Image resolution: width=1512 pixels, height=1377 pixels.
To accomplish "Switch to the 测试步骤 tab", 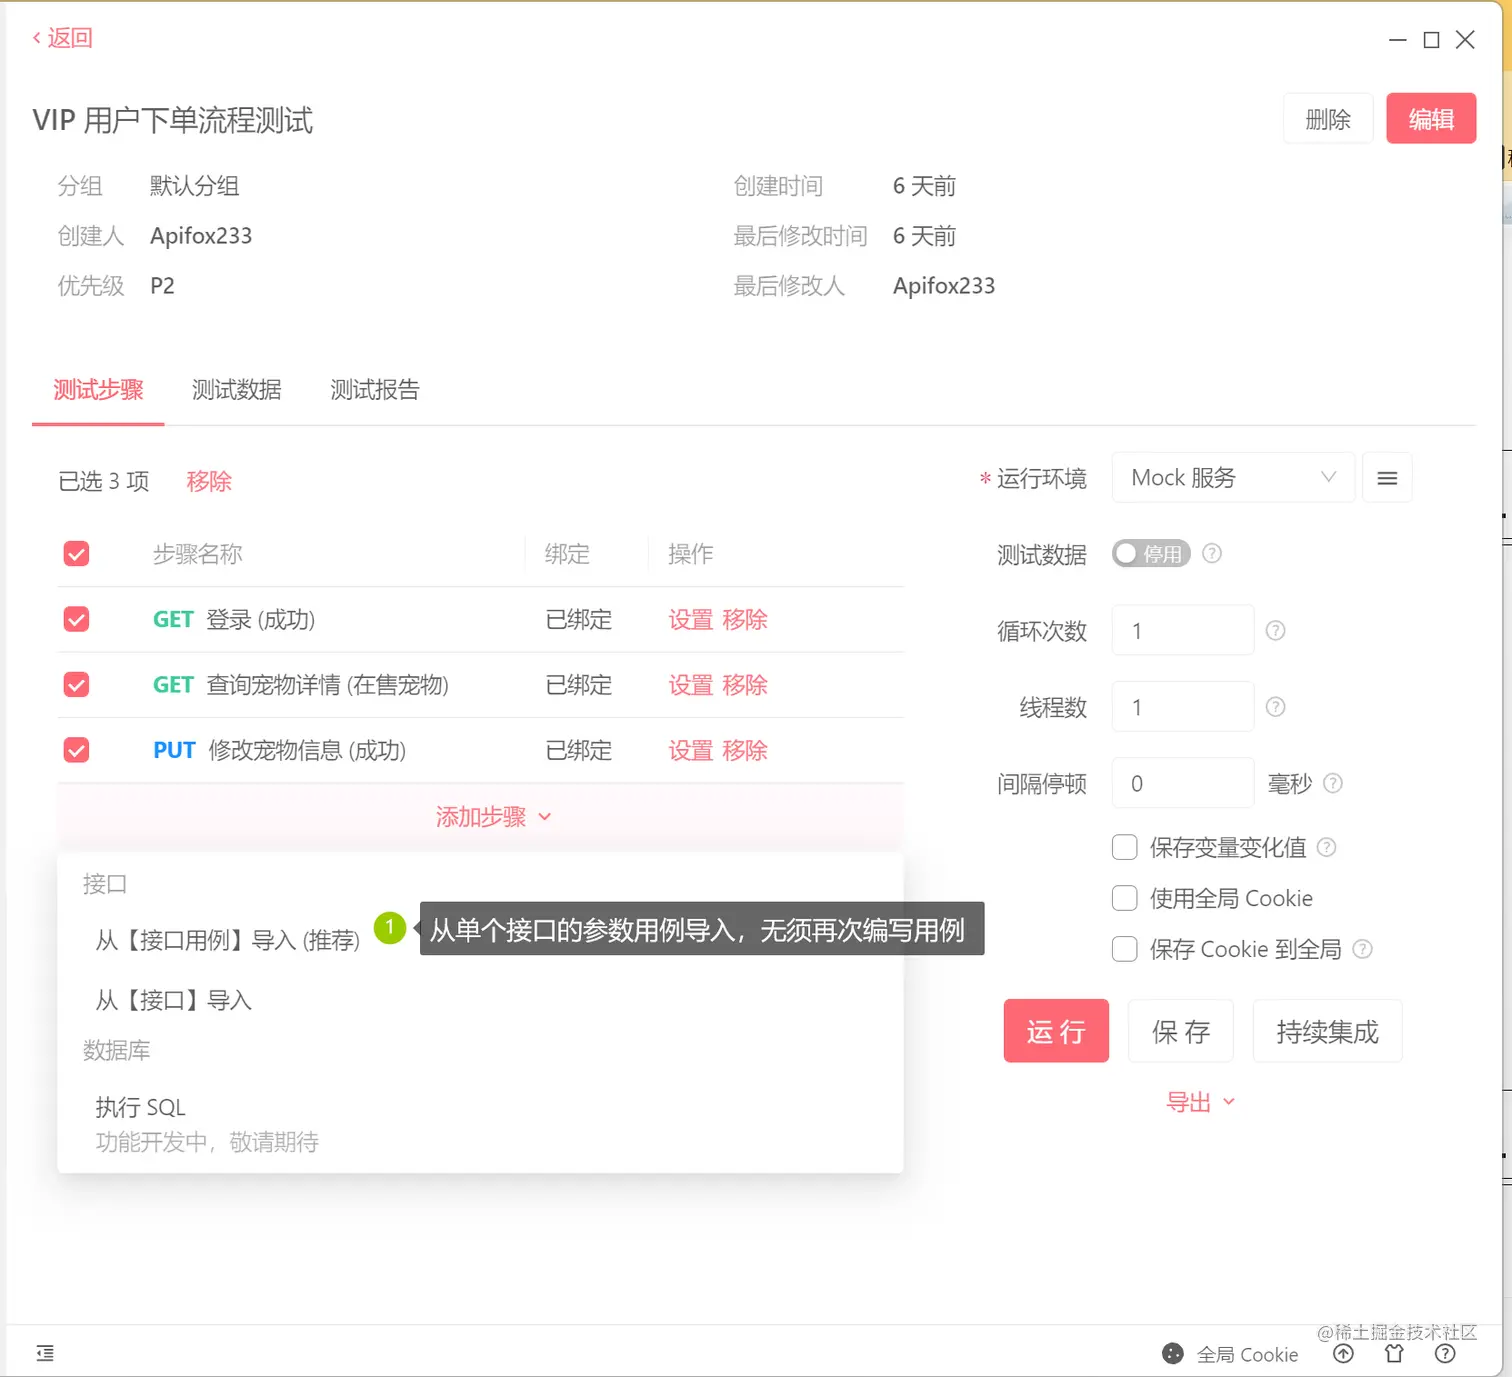I will [x=98, y=390].
